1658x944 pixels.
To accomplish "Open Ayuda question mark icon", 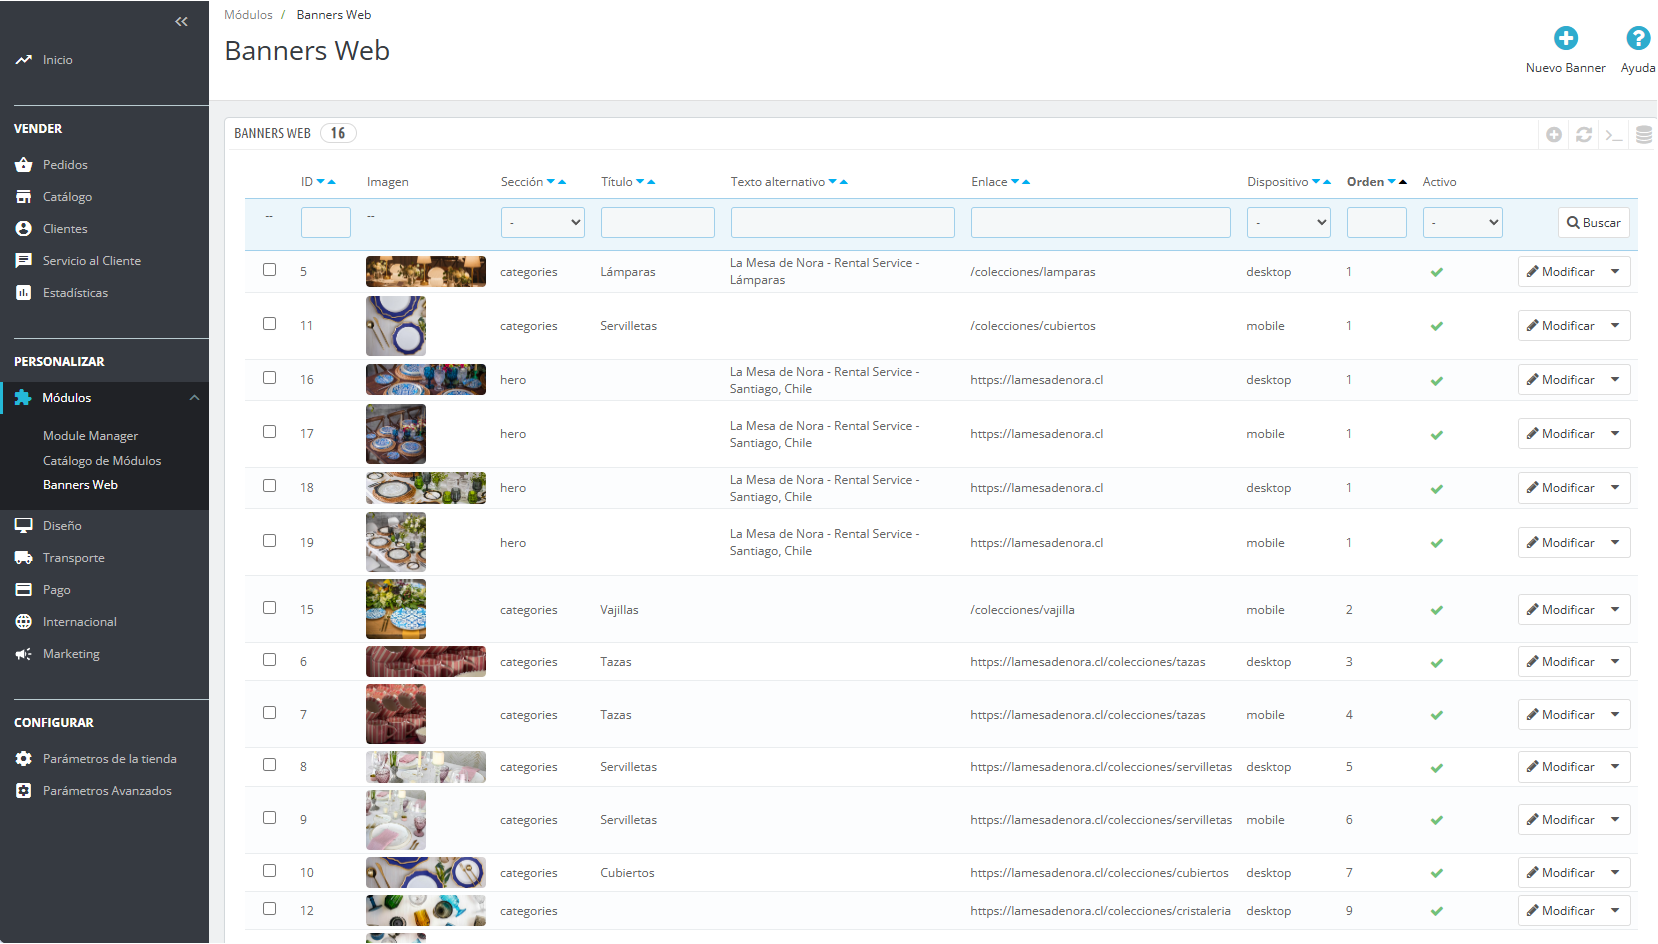I will click(1638, 38).
